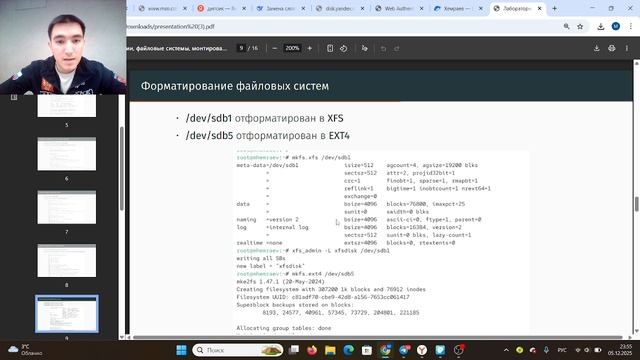Switch to the www.mvs tab
Screen dimensions: 640x360
(162, 8)
